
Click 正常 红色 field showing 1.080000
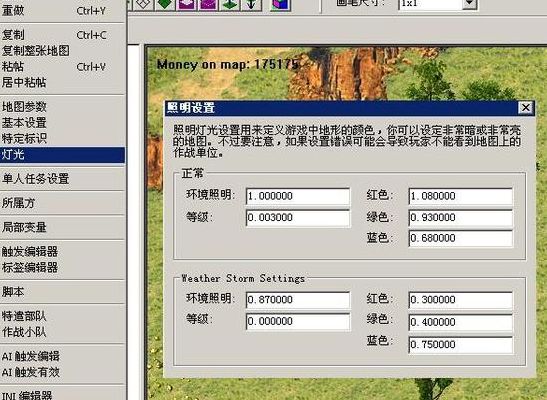click(x=461, y=196)
